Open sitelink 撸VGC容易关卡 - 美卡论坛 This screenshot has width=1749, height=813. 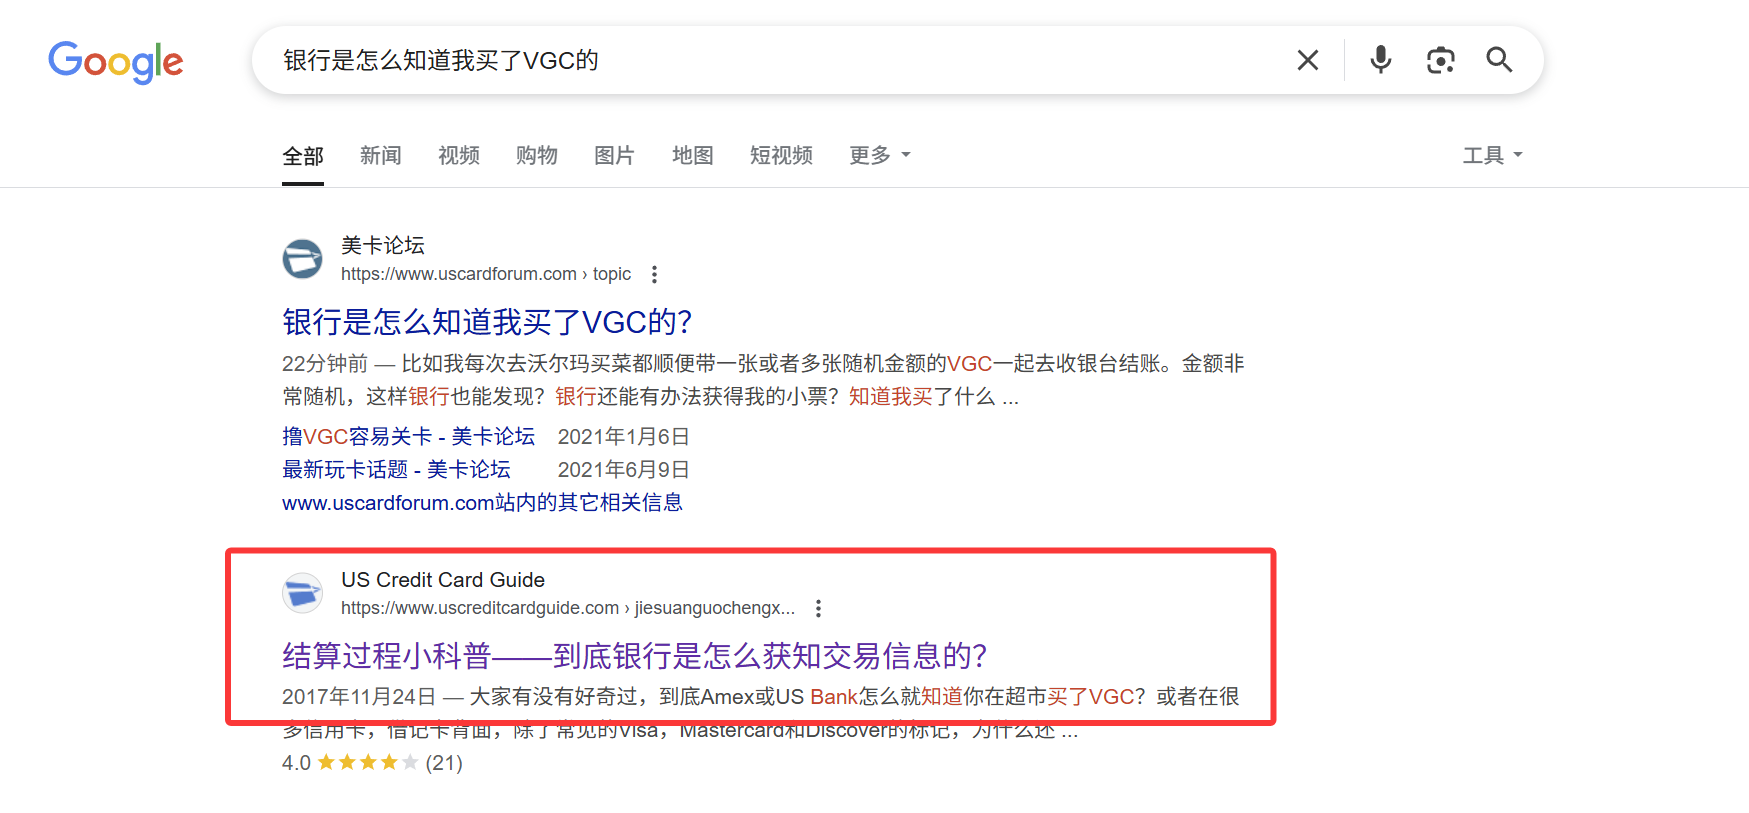point(408,437)
